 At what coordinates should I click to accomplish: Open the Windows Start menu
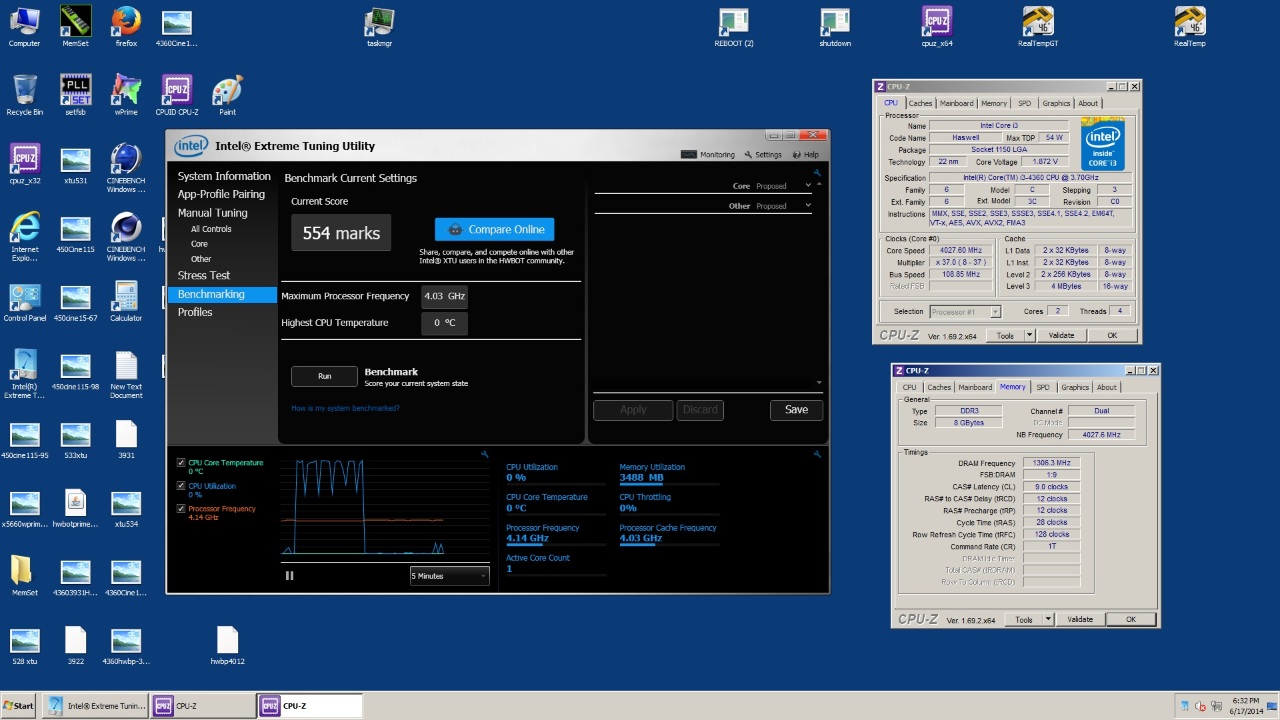point(18,706)
